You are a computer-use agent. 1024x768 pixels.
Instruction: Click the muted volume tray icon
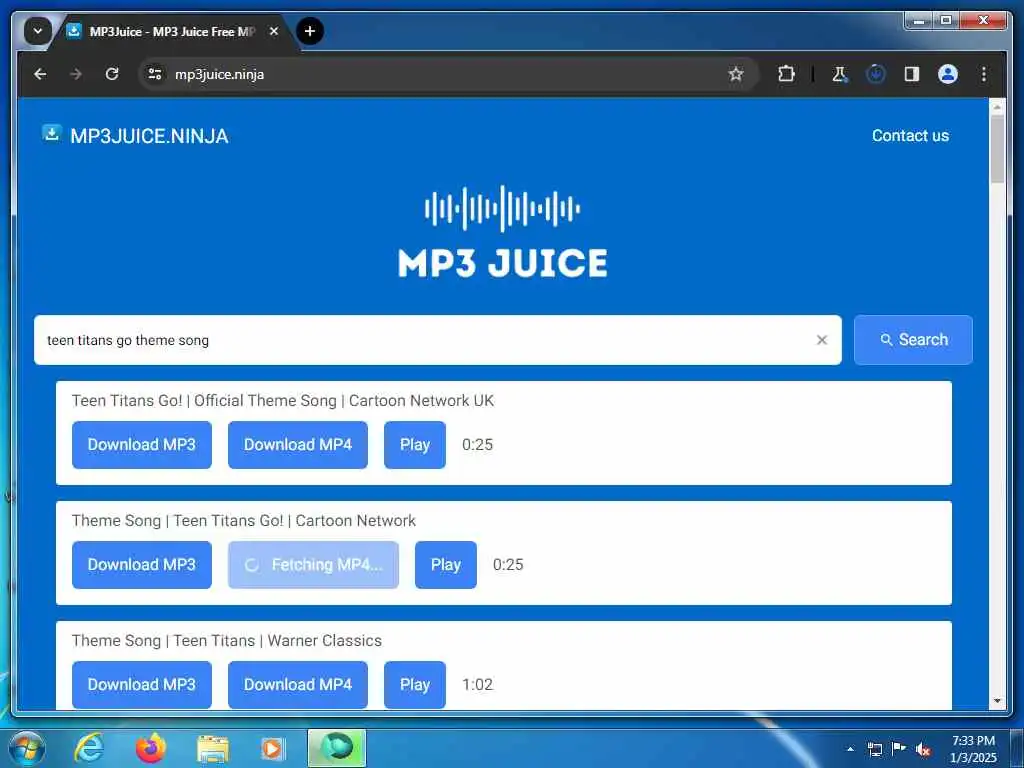pyautogui.click(x=923, y=749)
